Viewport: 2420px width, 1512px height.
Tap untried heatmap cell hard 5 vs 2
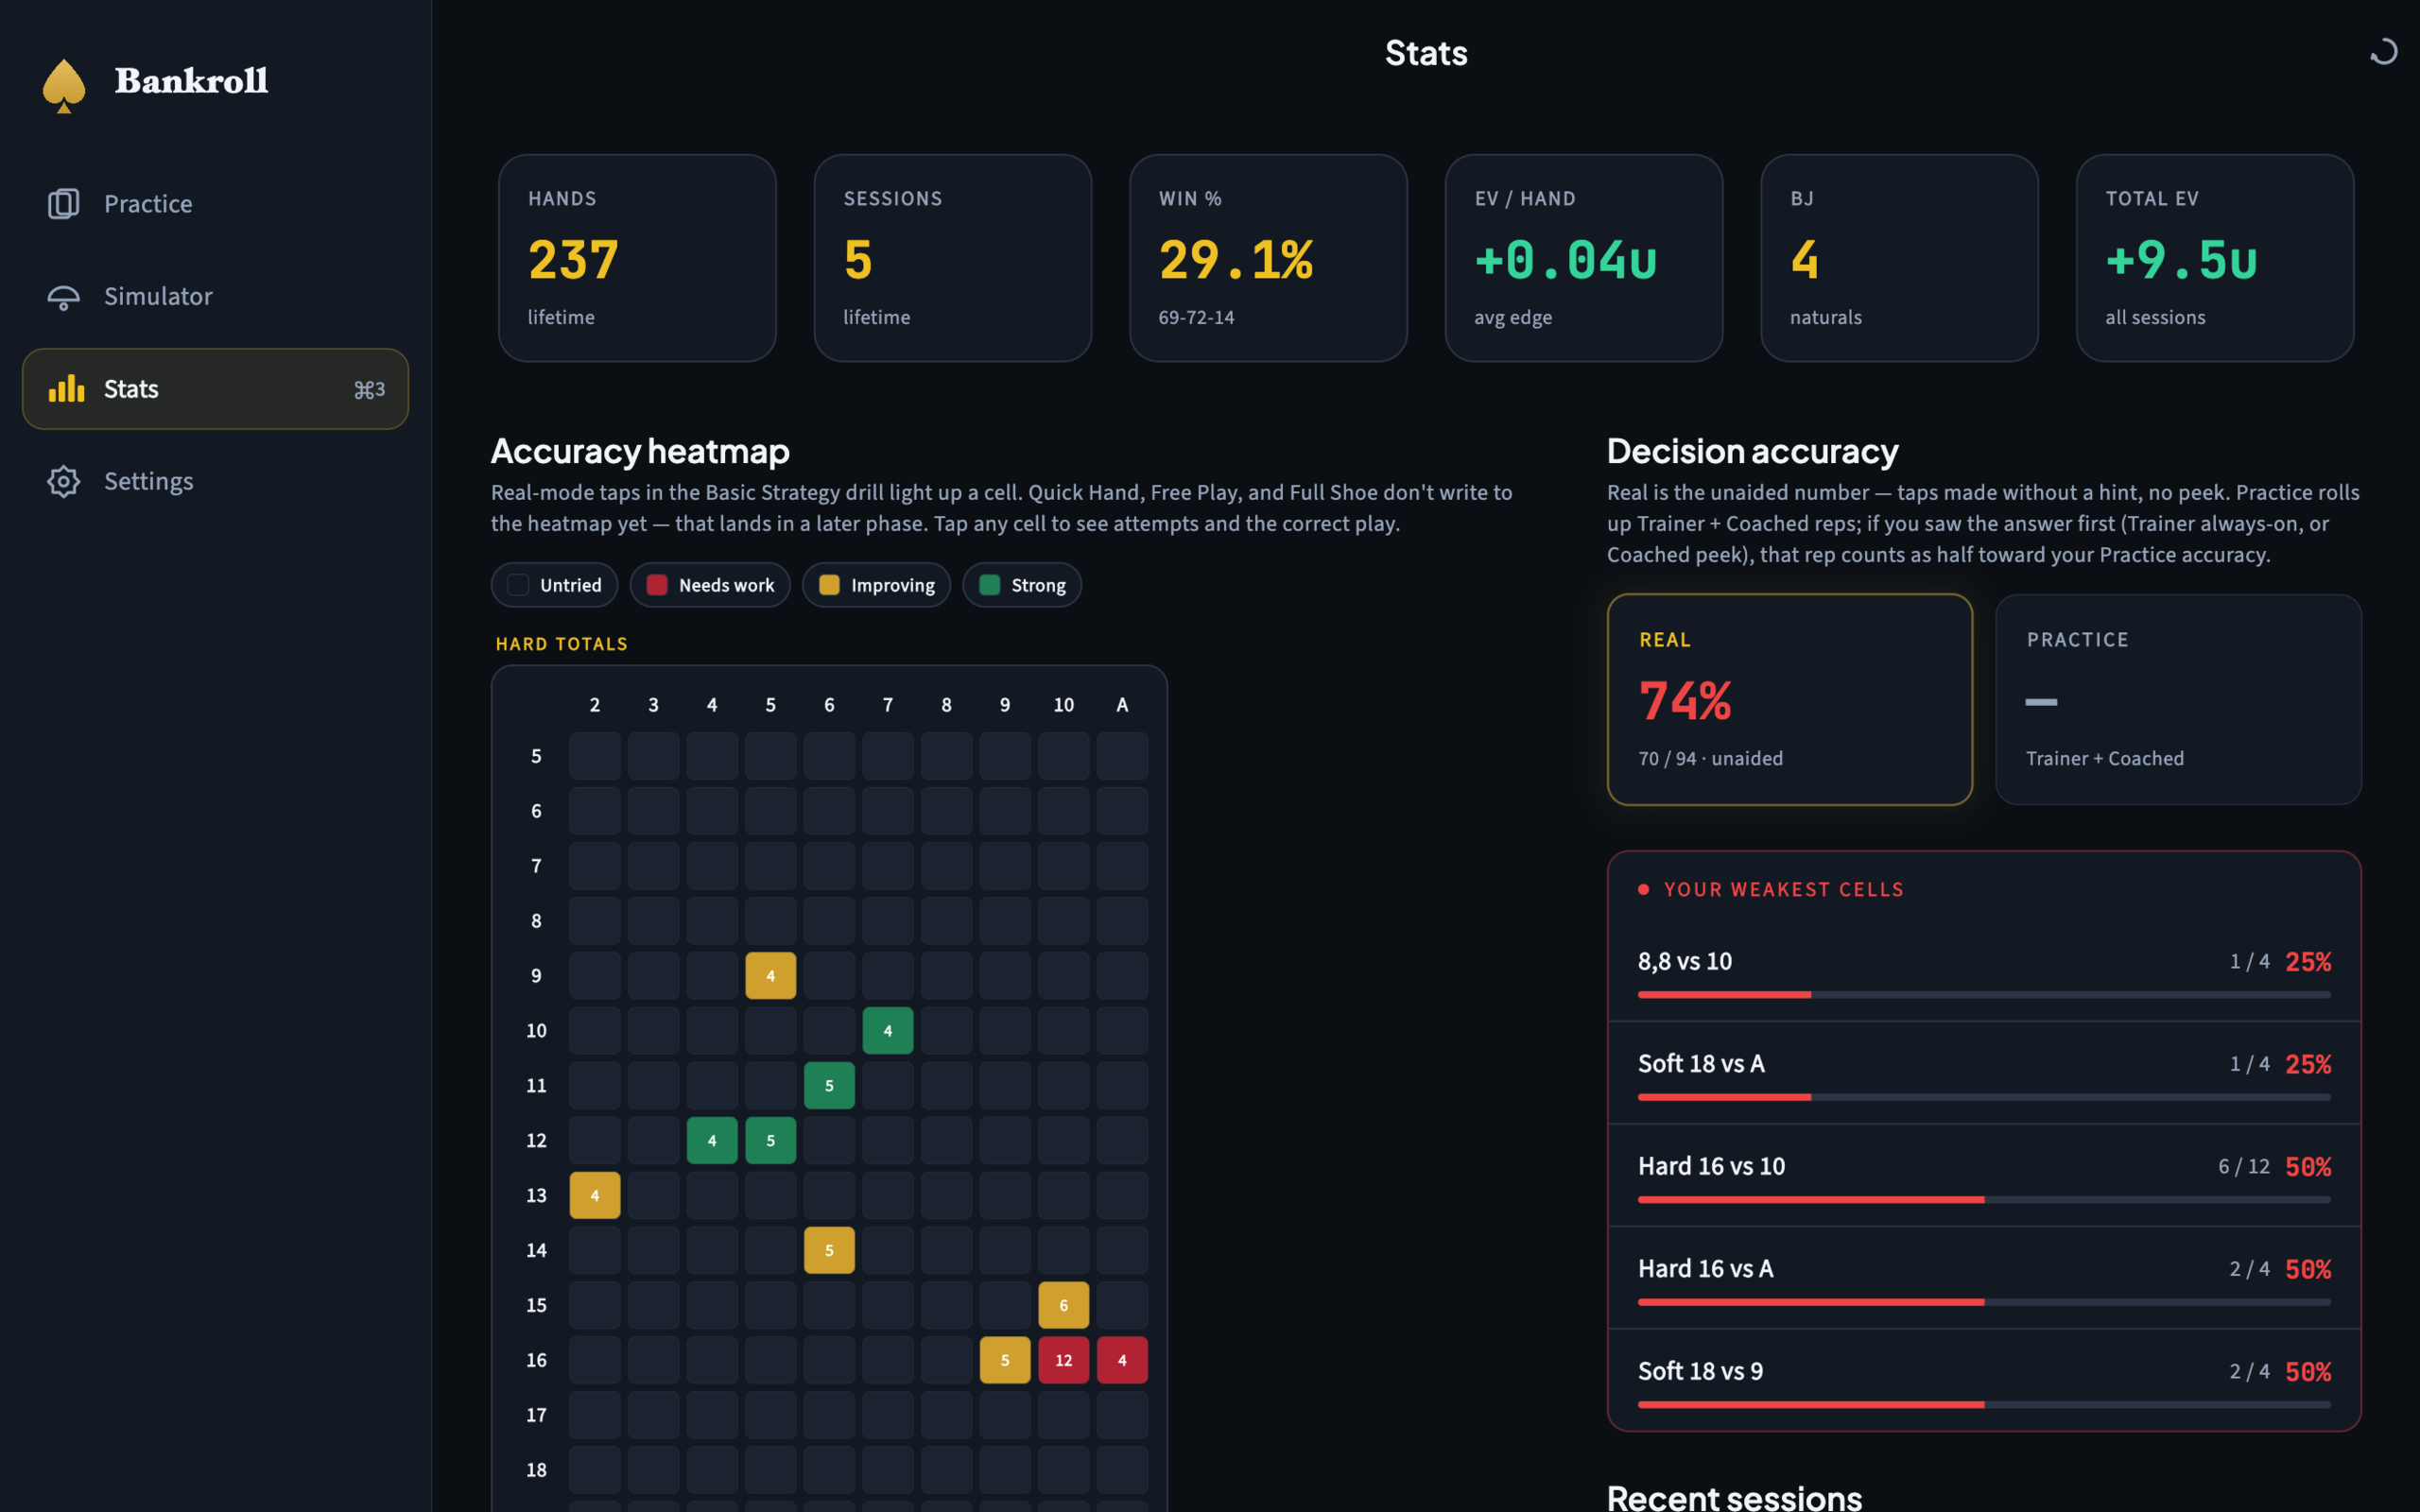(595, 756)
